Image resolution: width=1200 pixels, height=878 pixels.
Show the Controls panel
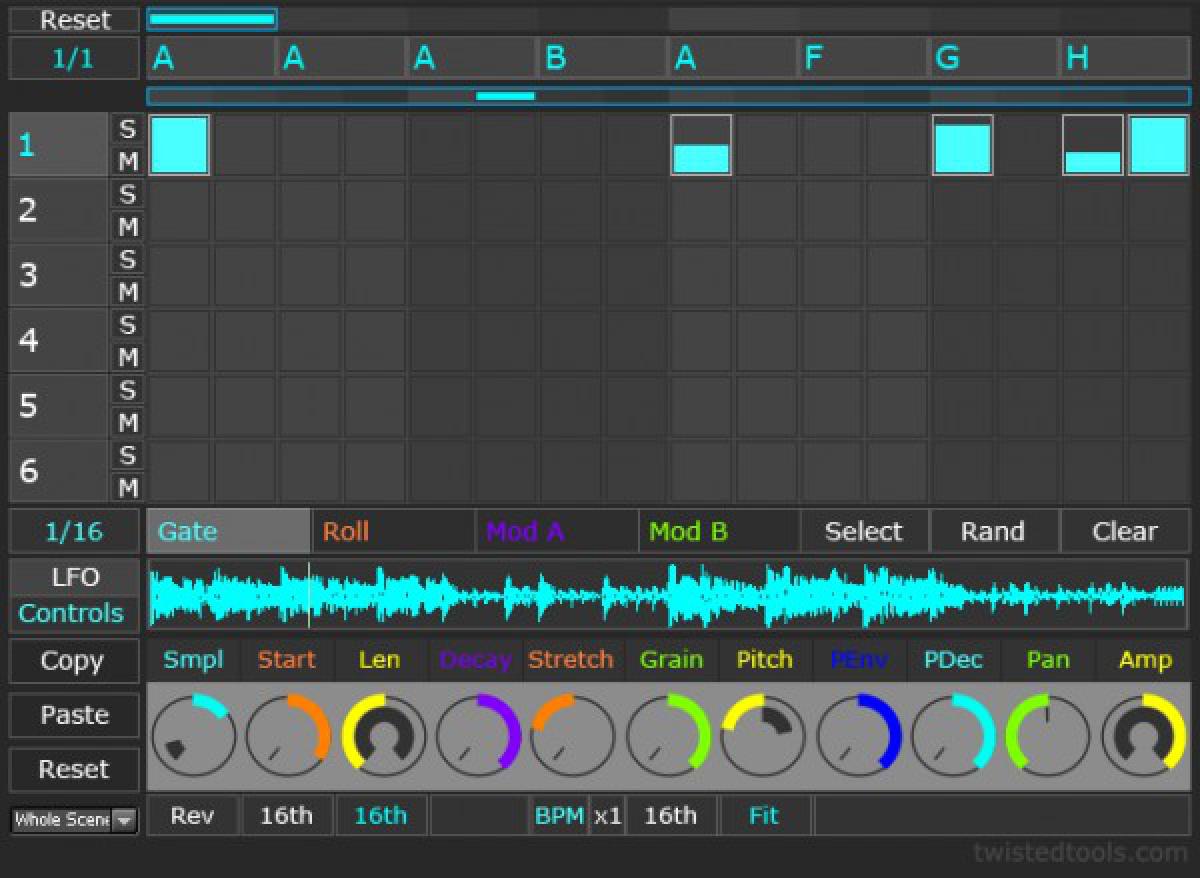tap(74, 613)
